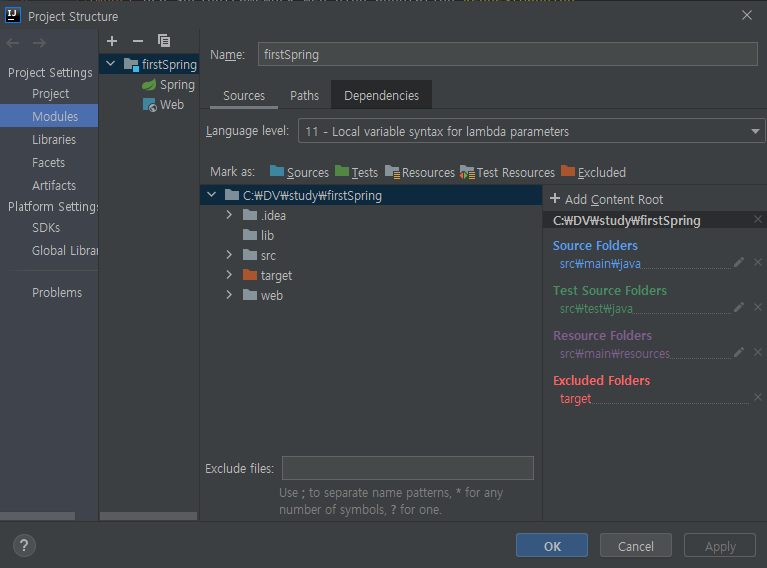The height and width of the screenshot is (568, 767).
Task: Open the Paths tab
Action: tap(304, 95)
